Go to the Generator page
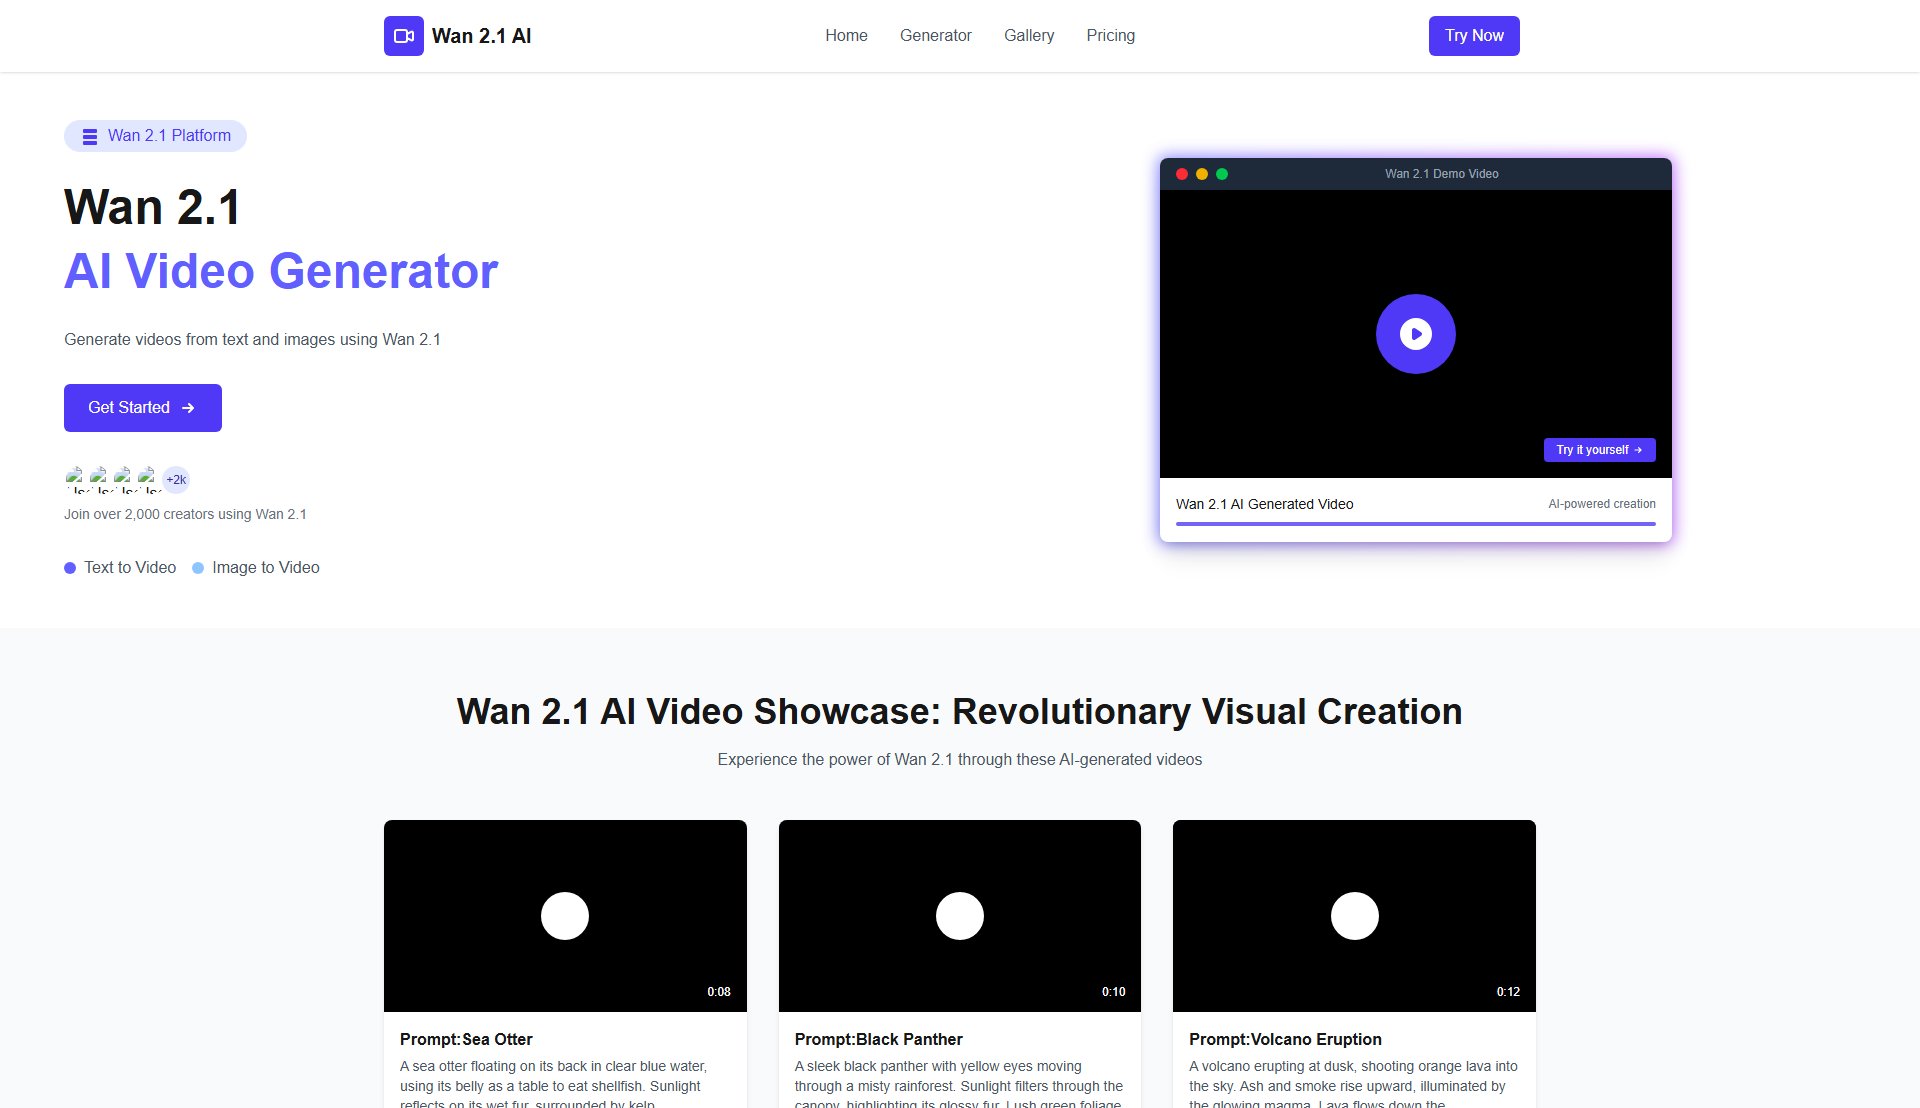The height and width of the screenshot is (1108, 1920). [935, 36]
